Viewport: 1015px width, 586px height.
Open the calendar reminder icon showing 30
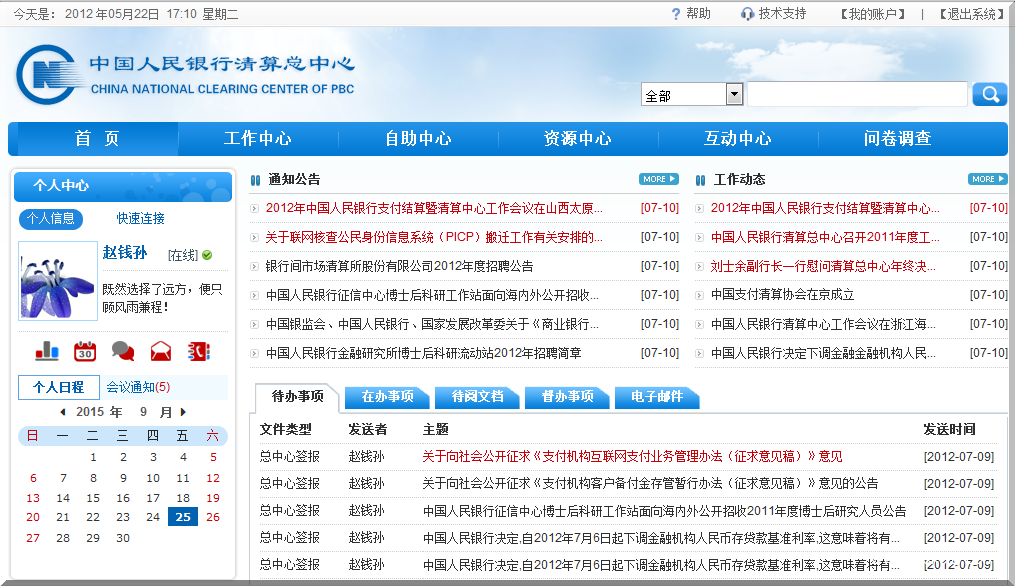pyautogui.click(x=85, y=352)
